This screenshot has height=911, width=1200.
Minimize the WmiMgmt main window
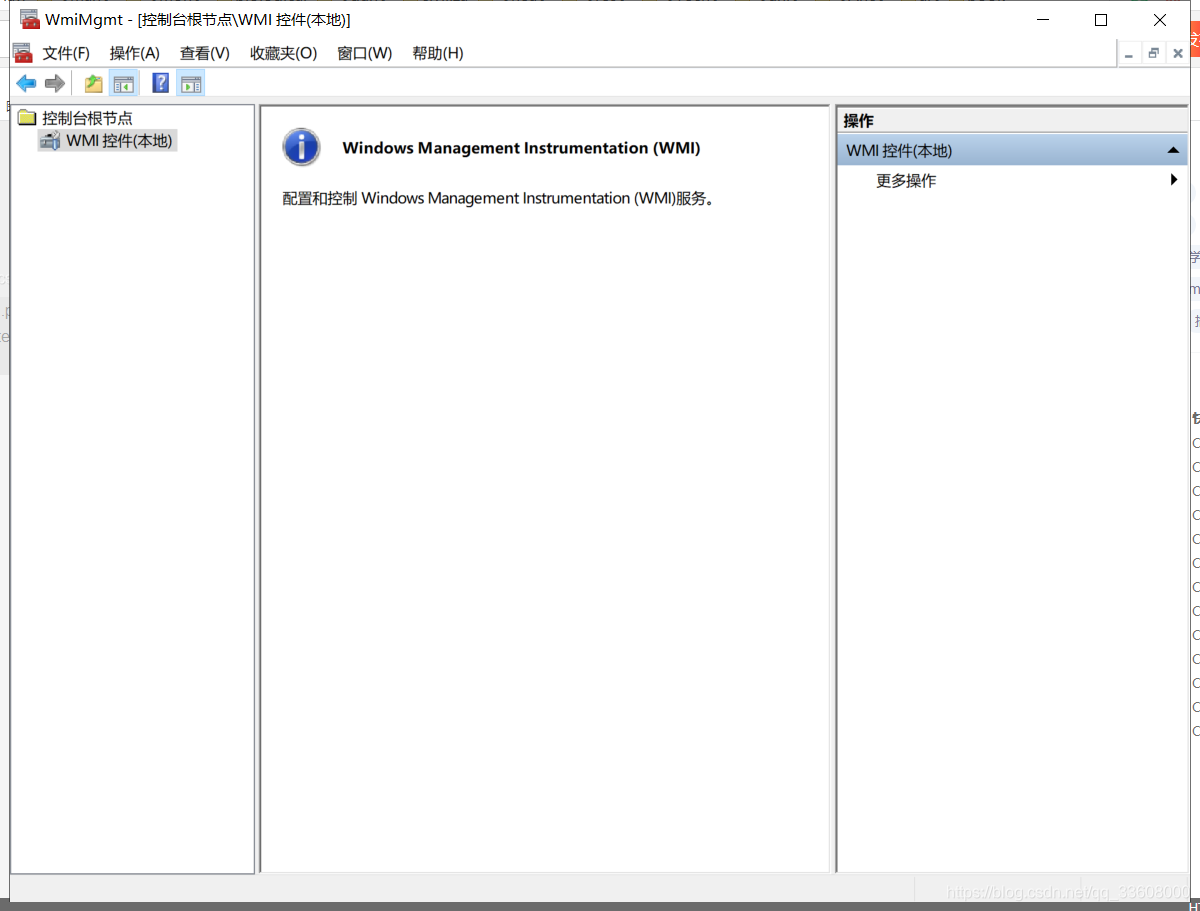[1043, 20]
